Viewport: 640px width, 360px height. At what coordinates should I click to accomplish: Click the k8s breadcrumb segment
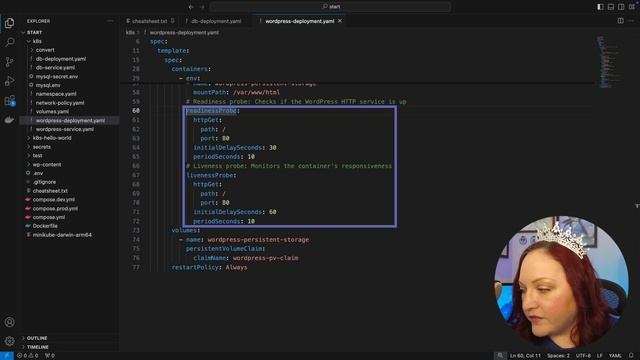click(130, 33)
